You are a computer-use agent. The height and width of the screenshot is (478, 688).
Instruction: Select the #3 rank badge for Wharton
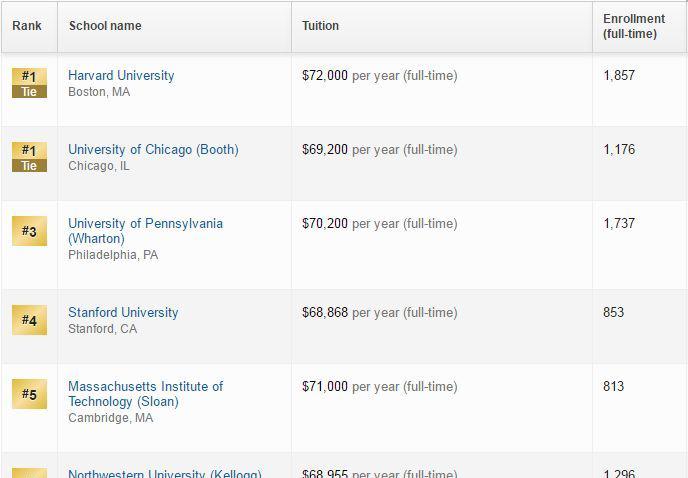click(x=29, y=231)
